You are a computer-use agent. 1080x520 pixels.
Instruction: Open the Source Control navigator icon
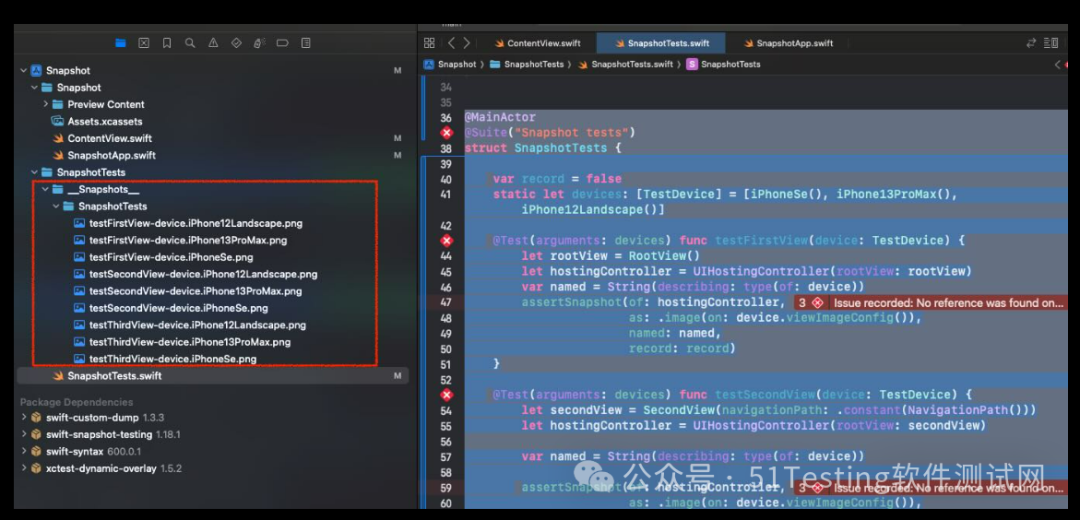click(143, 43)
